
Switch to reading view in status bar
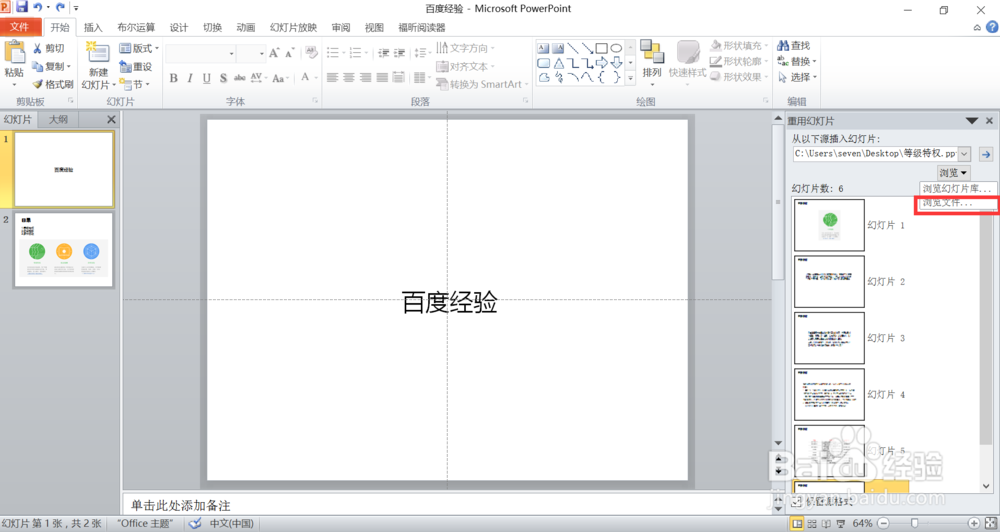point(826,524)
